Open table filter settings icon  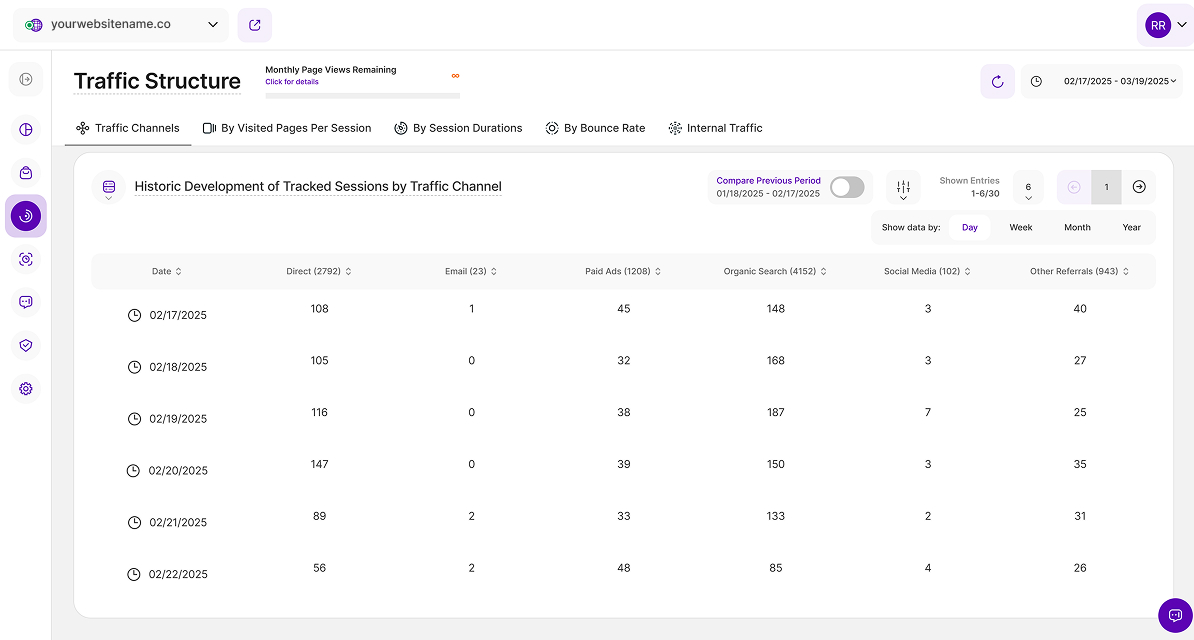point(903,187)
